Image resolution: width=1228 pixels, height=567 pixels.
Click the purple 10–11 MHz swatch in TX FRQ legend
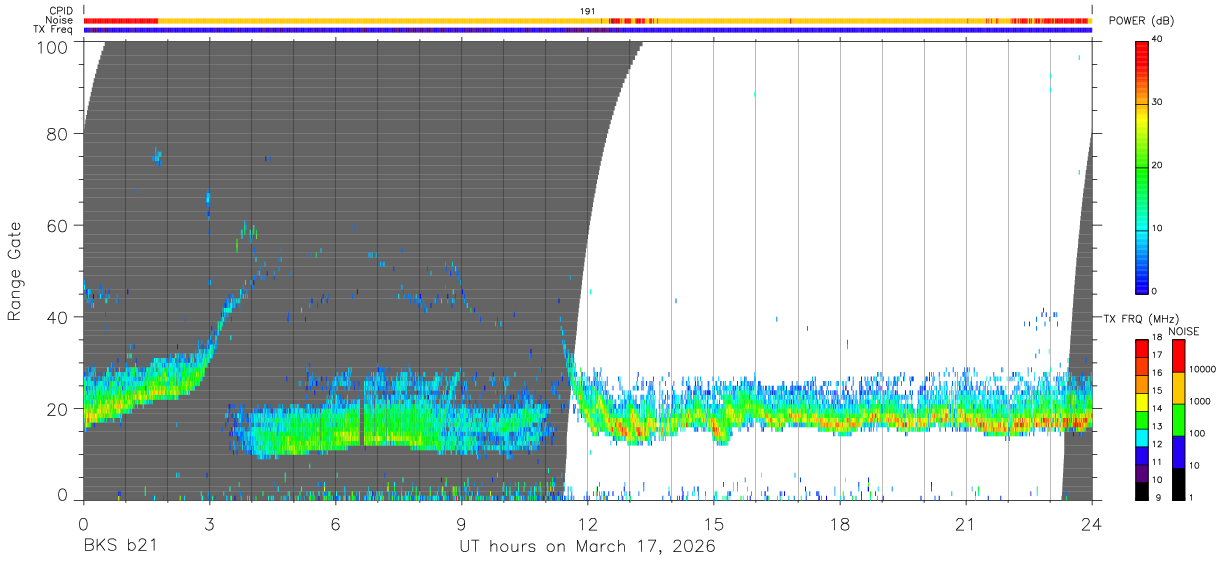(1141, 472)
